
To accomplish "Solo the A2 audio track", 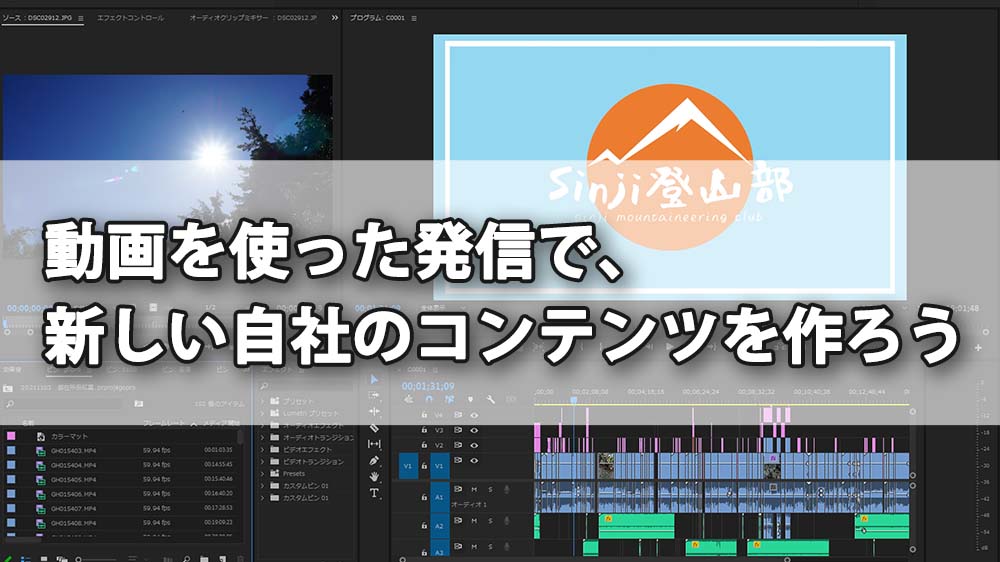I will click(x=490, y=521).
